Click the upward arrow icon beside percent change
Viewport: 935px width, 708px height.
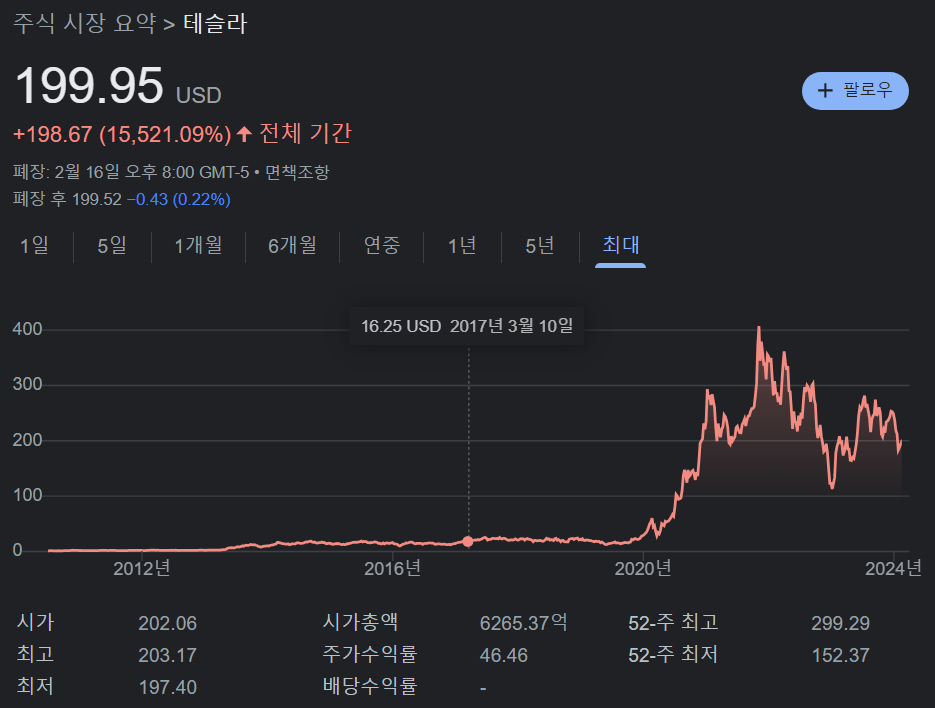[244, 134]
